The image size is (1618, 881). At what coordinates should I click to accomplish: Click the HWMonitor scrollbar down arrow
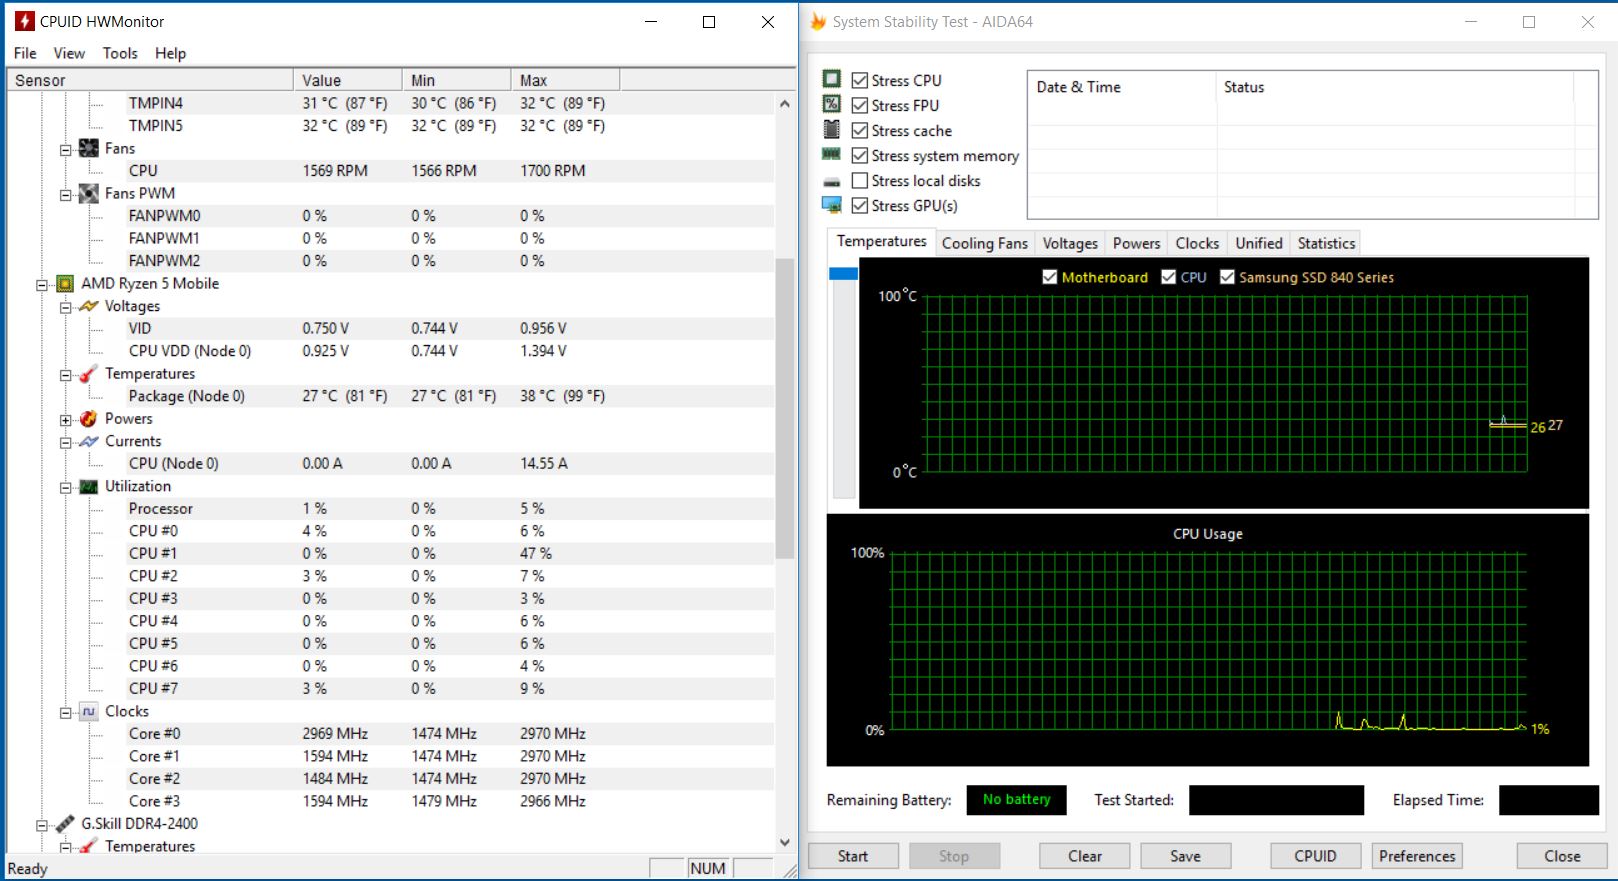click(x=784, y=843)
